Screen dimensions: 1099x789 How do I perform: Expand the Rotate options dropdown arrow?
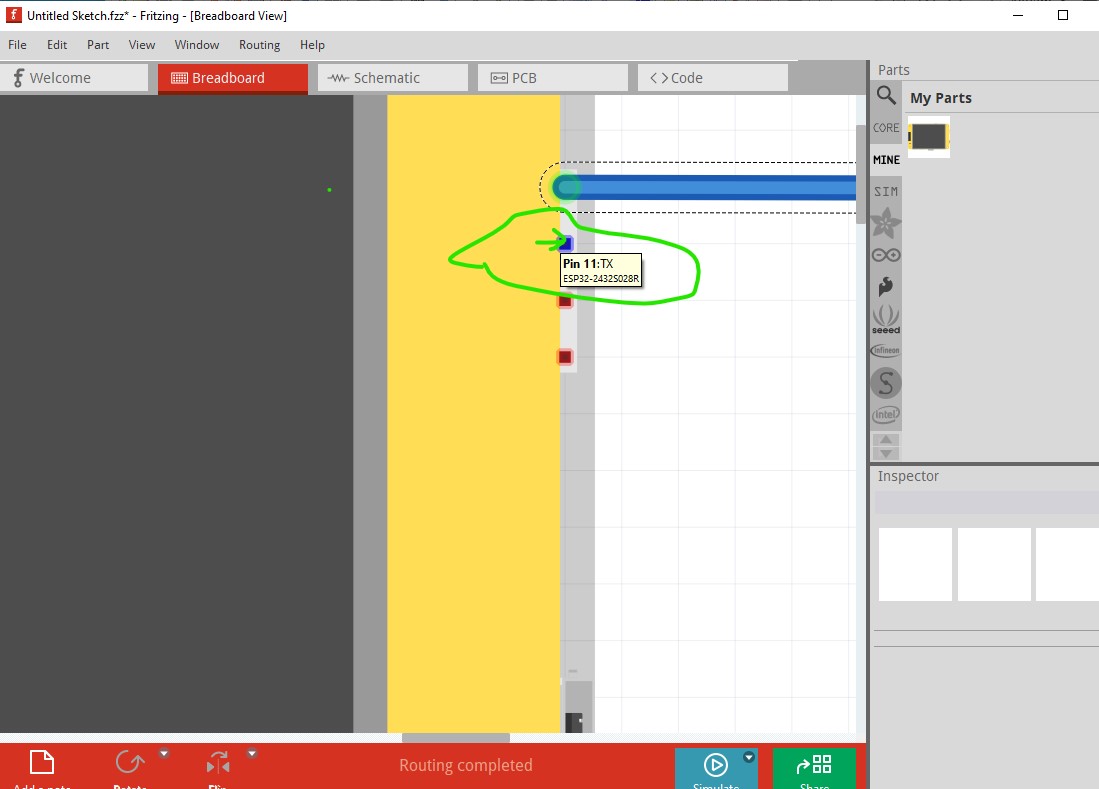click(x=165, y=754)
